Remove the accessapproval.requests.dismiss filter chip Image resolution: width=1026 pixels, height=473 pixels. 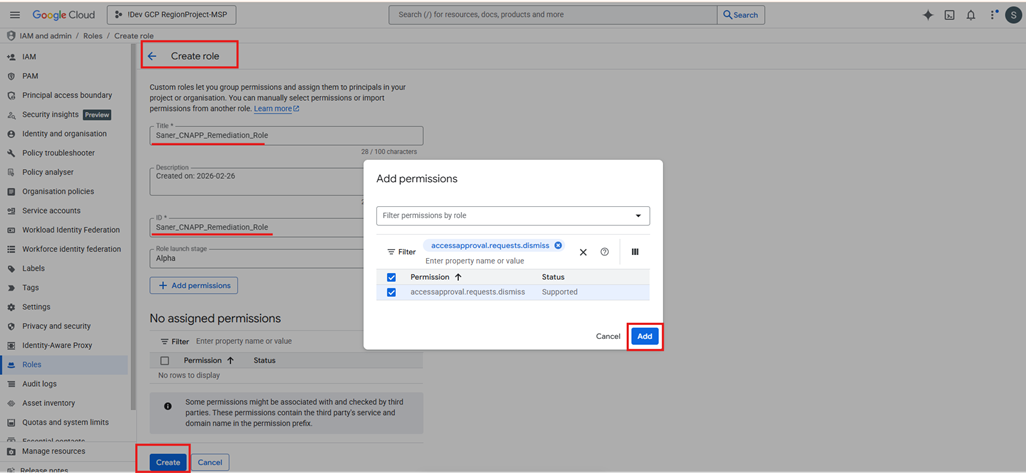pyautogui.click(x=558, y=245)
